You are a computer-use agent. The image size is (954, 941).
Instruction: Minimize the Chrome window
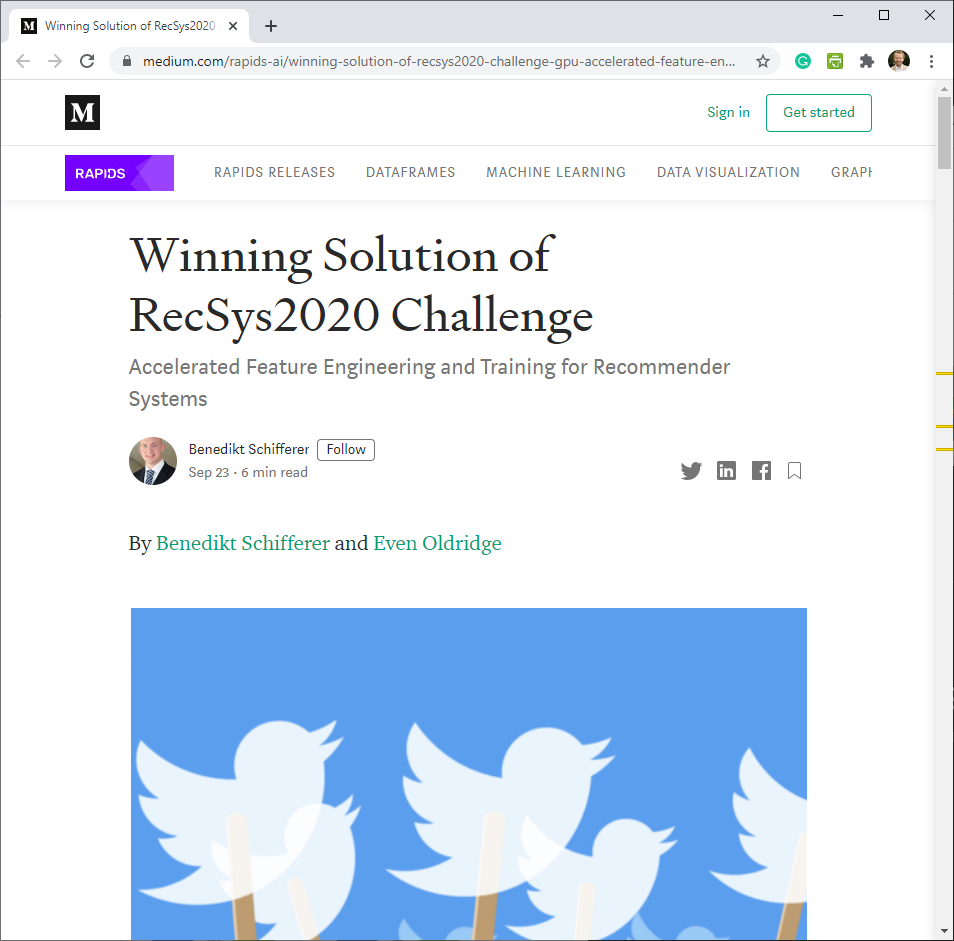coord(838,15)
